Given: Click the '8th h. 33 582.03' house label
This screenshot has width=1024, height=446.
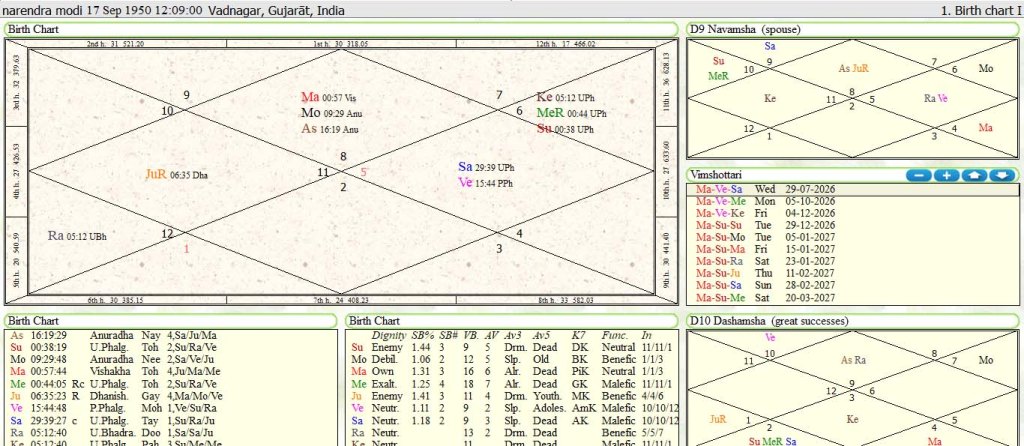Looking at the screenshot, I should tap(566, 300).
